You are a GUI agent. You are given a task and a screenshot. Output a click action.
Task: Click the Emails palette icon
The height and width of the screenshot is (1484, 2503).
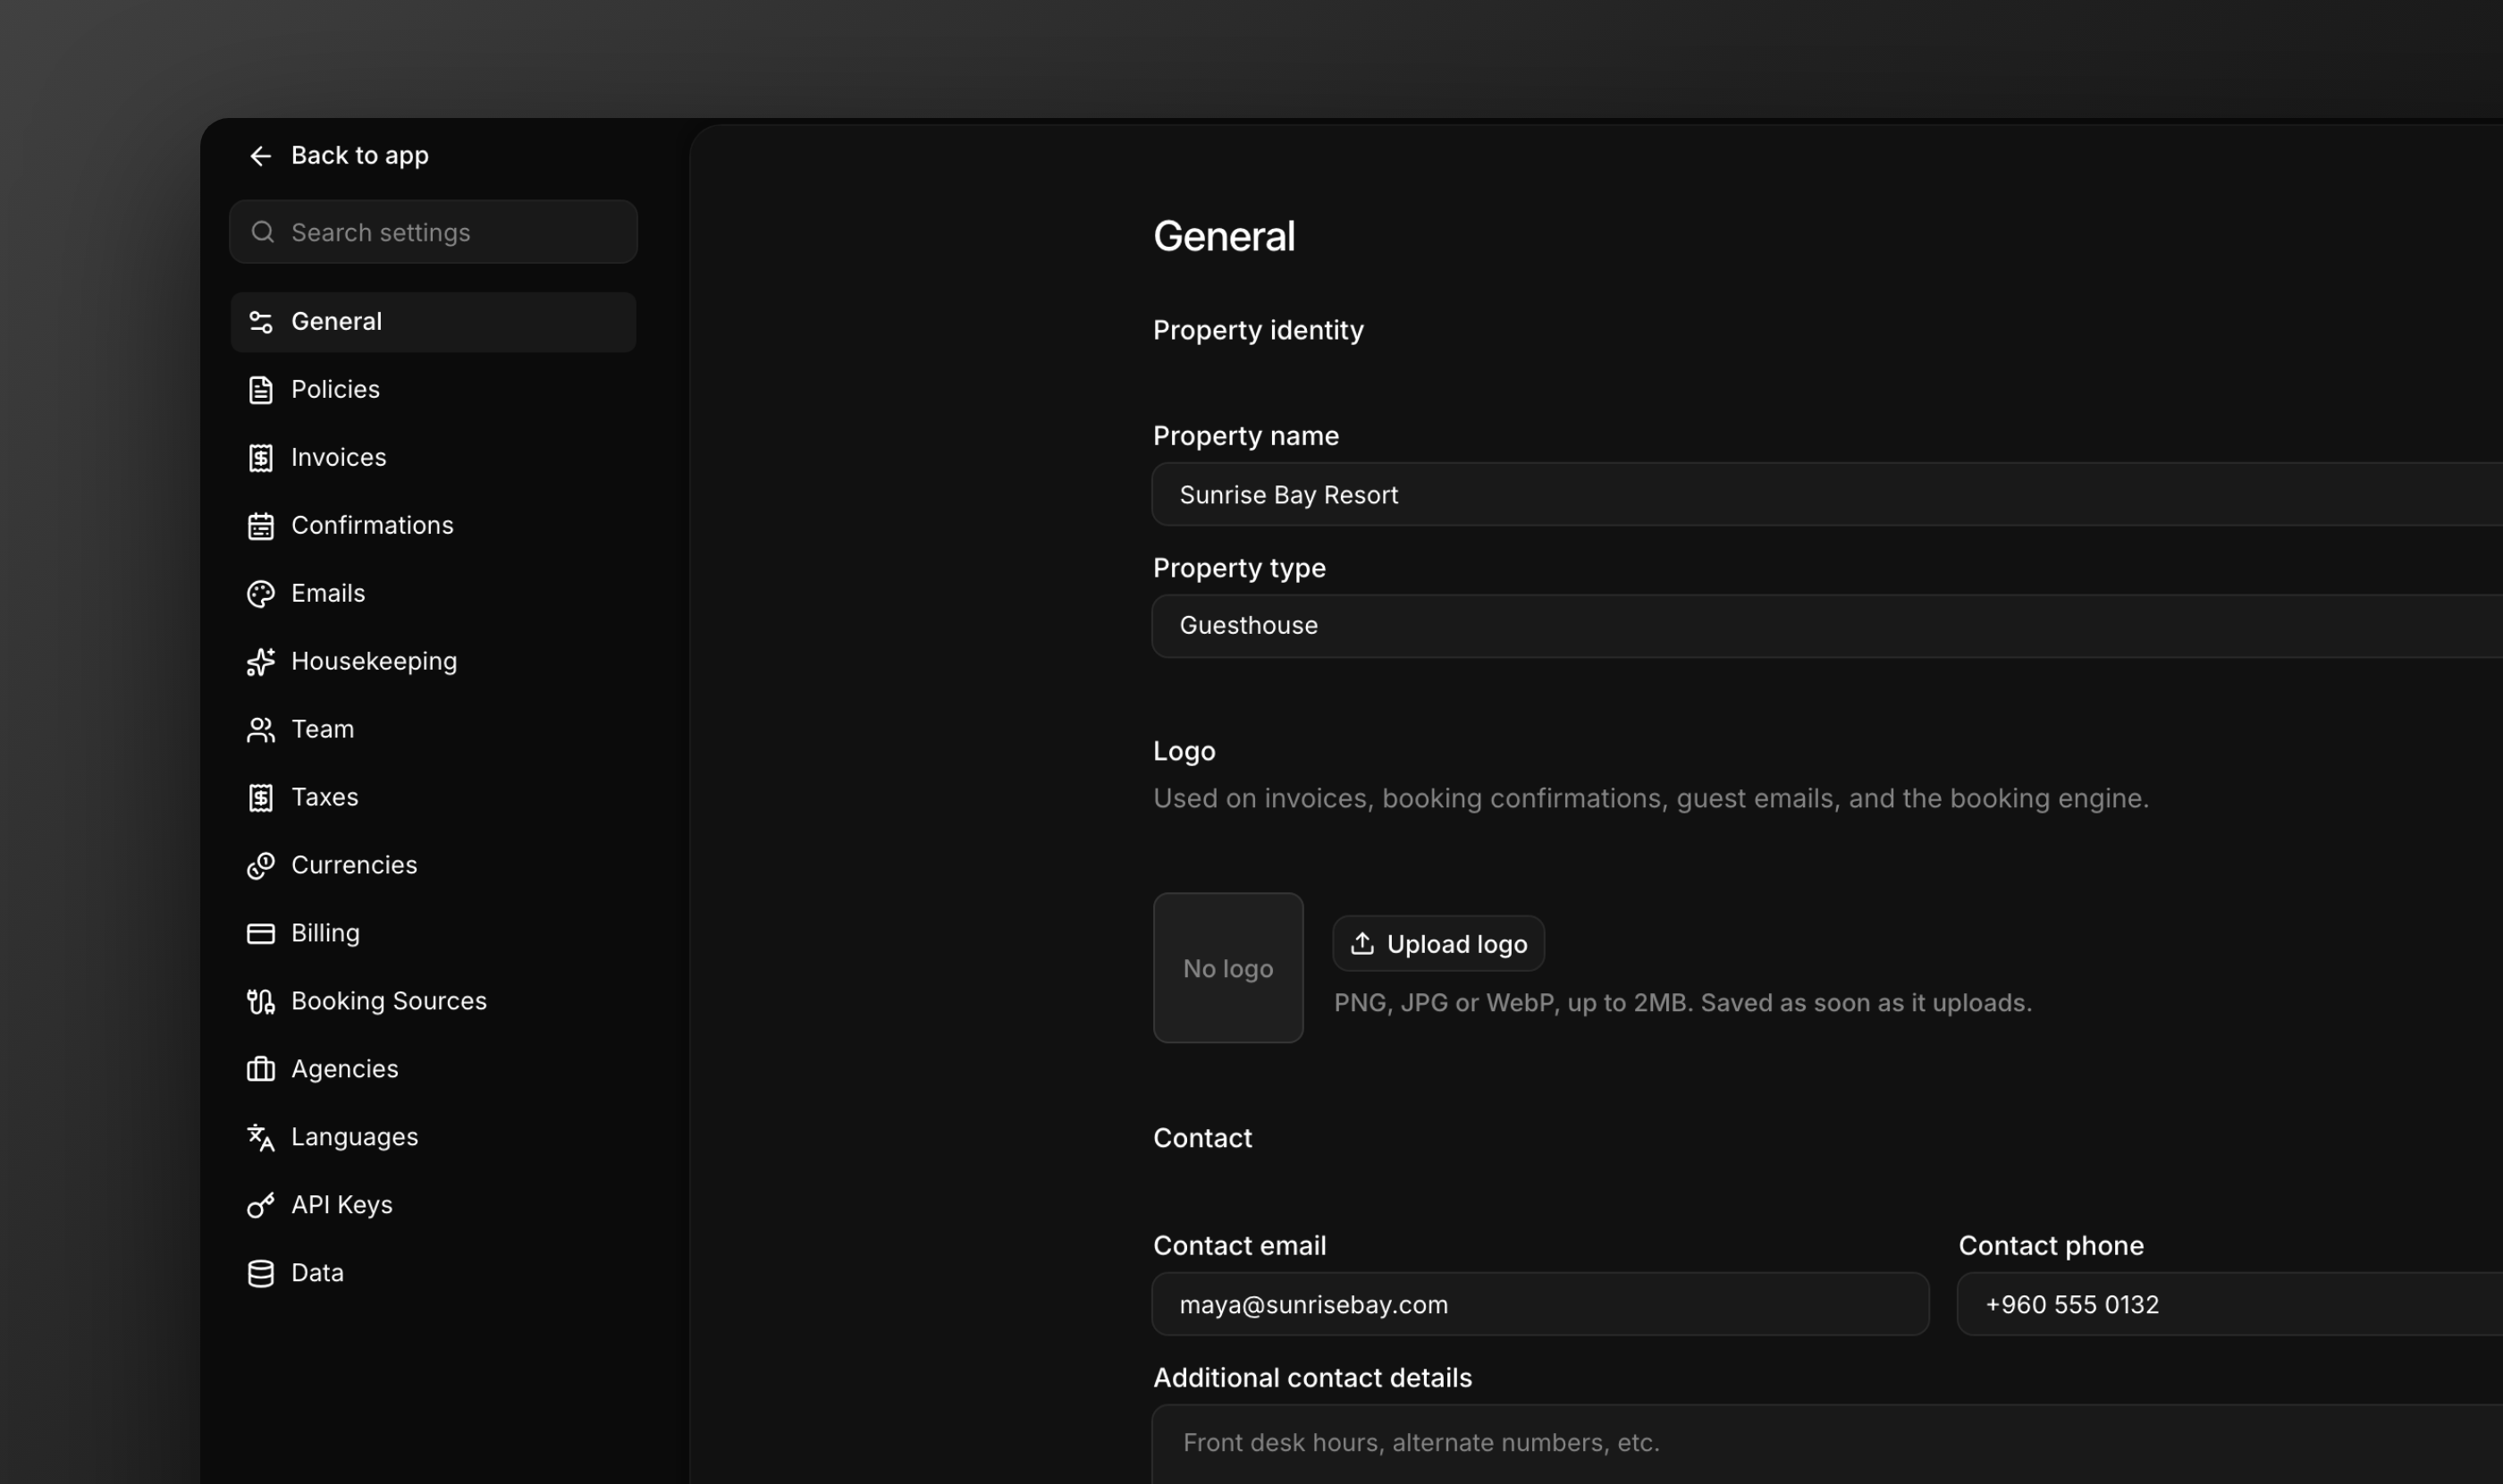tap(260, 594)
